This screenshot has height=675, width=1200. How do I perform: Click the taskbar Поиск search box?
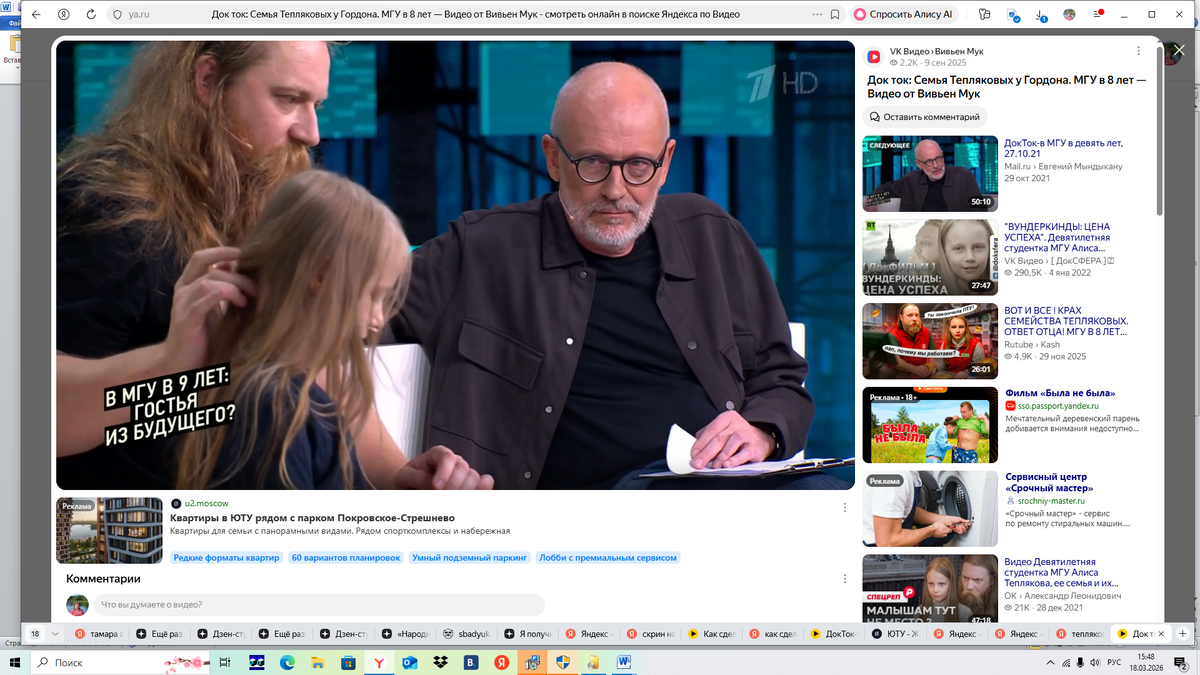point(119,662)
